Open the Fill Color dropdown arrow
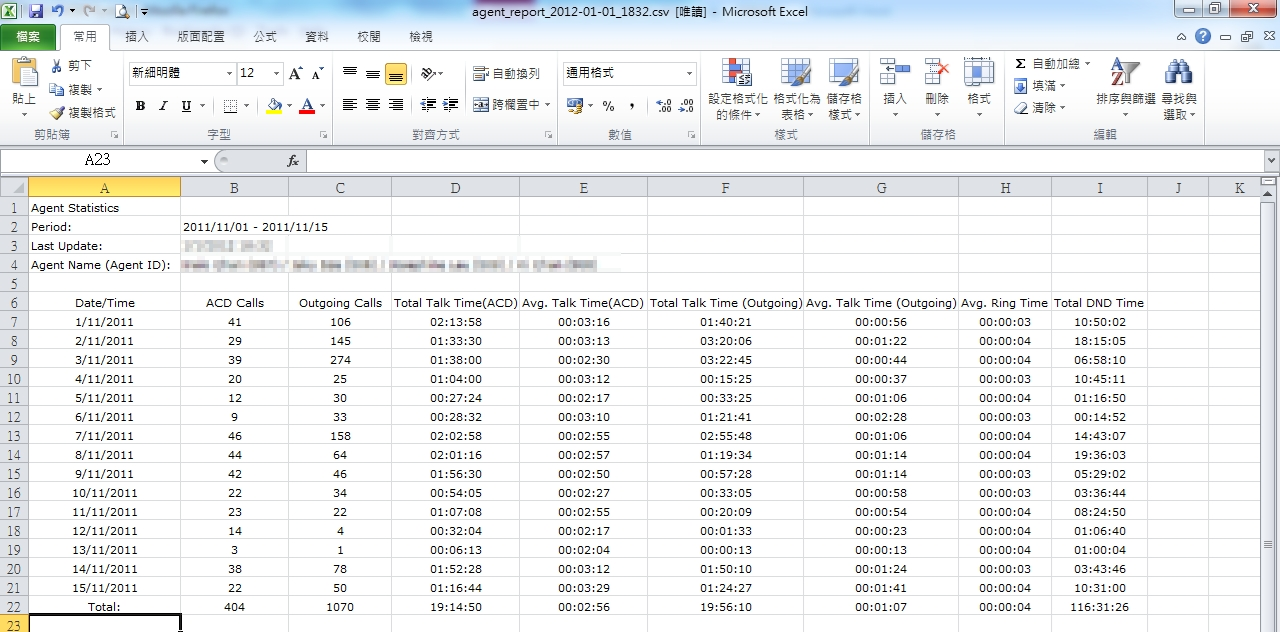Viewport: 1280px width, 632px height. [289, 105]
